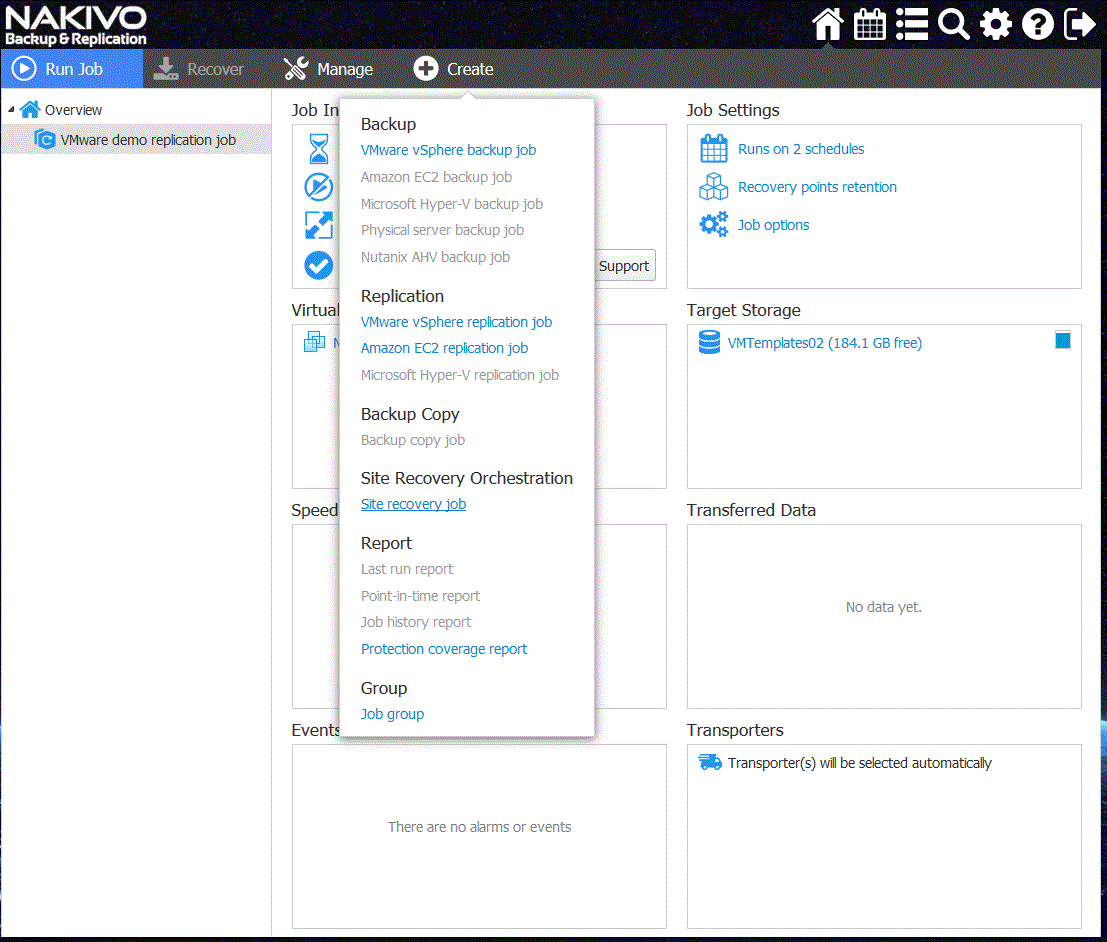Image resolution: width=1107 pixels, height=942 pixels.
Task: Click the transporter truck icon
Action: click(x=710, y=762)
